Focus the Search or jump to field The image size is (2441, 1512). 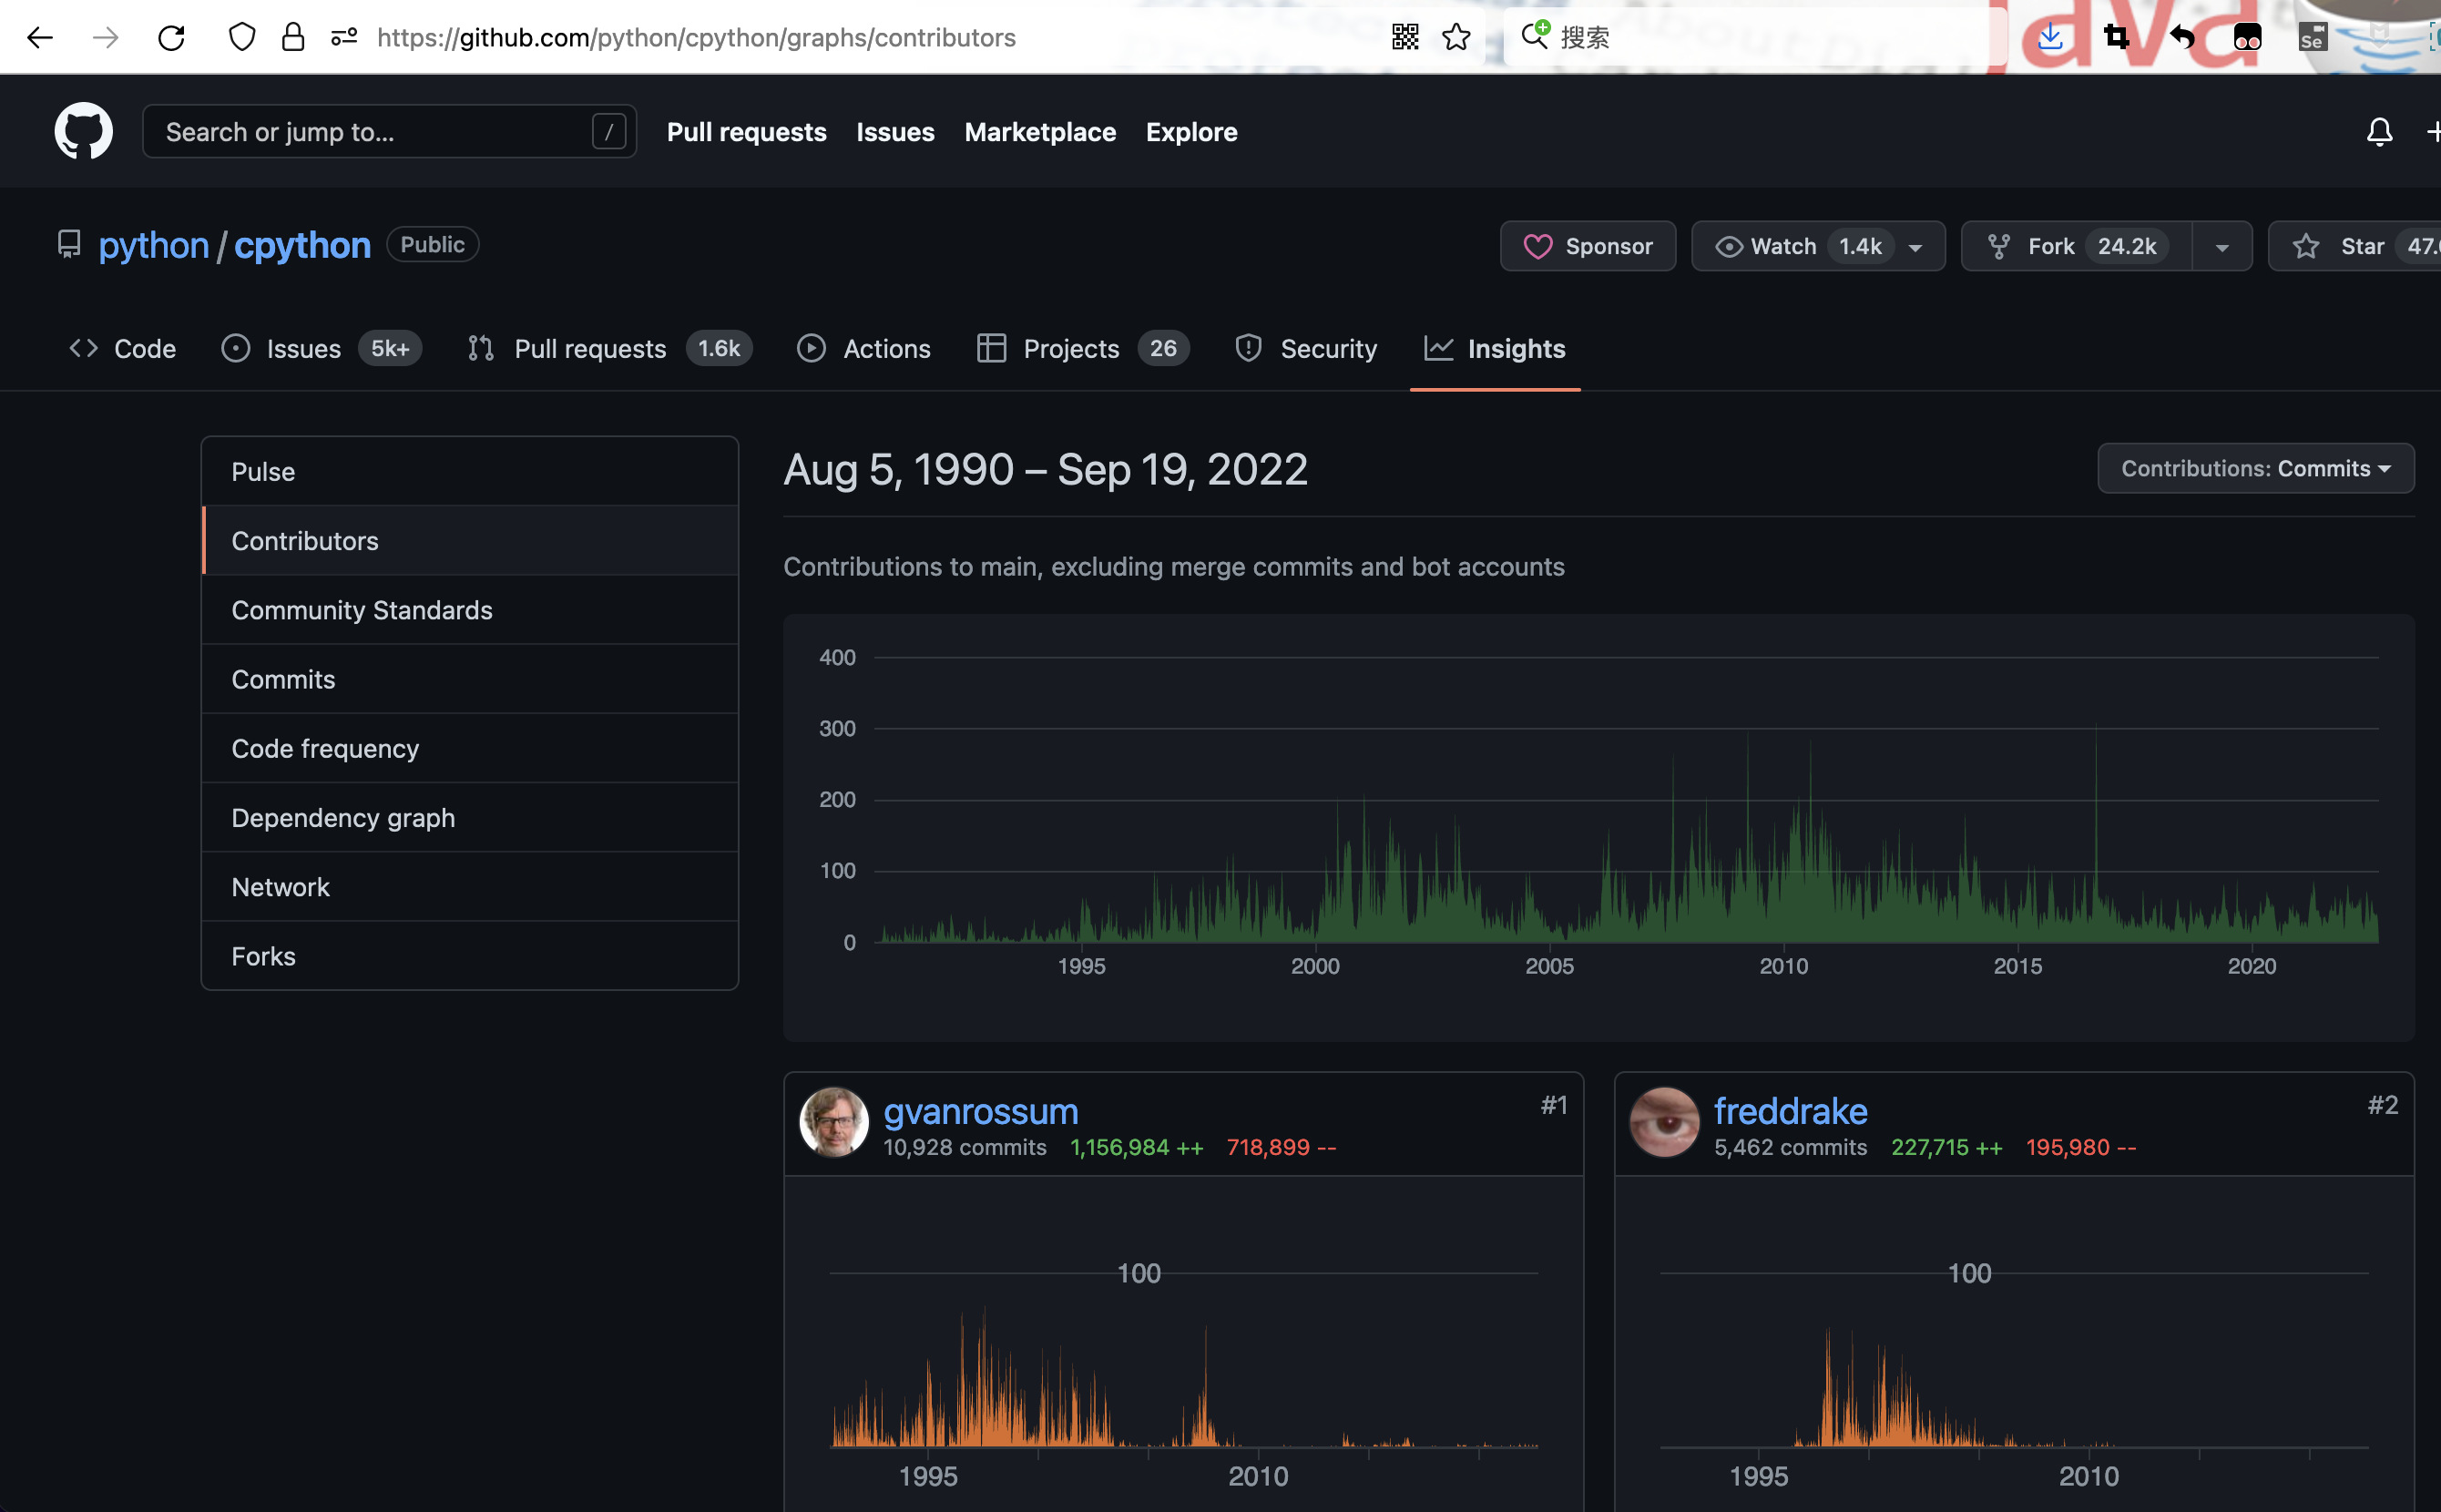[x=389, y=131]
